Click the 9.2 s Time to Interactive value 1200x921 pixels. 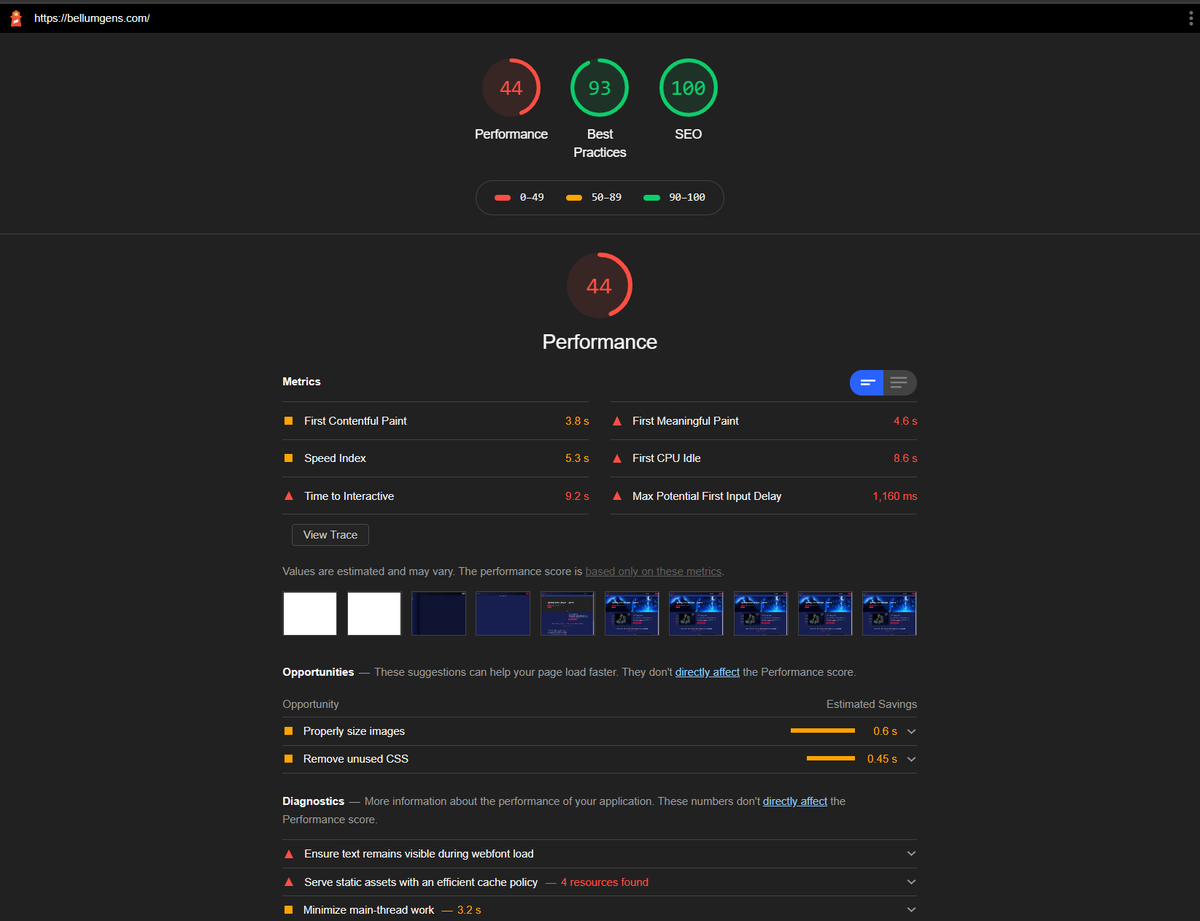pyautogui.click(x=577, y=496)
